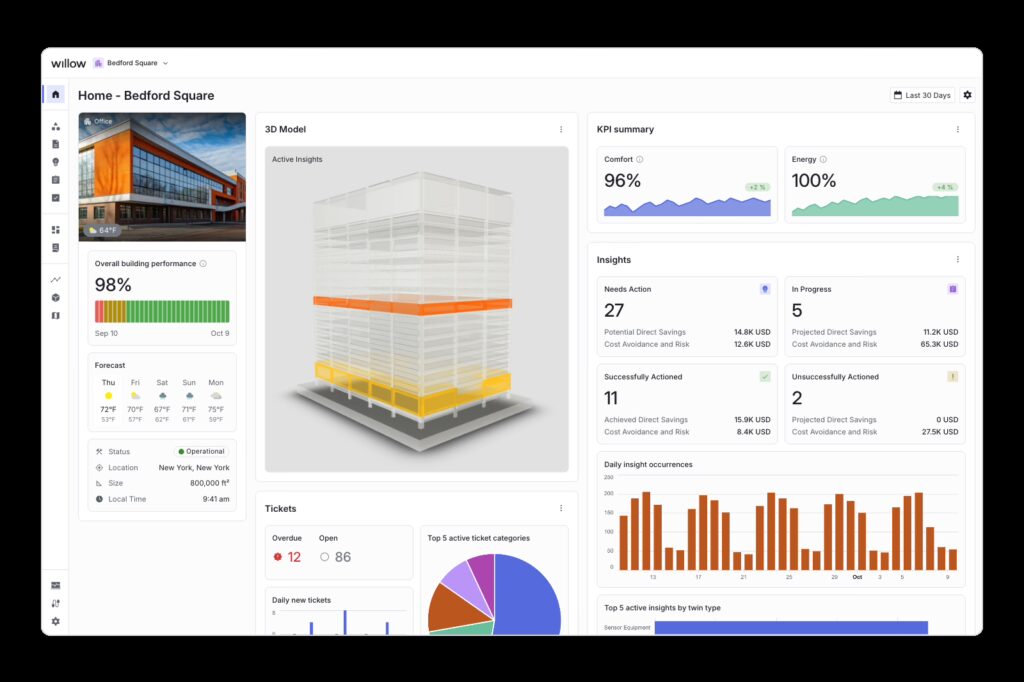This screenshot has width=1024, height=682.
Task: Open the clipboard icon in the sidebar
Action: pos(56,180)
